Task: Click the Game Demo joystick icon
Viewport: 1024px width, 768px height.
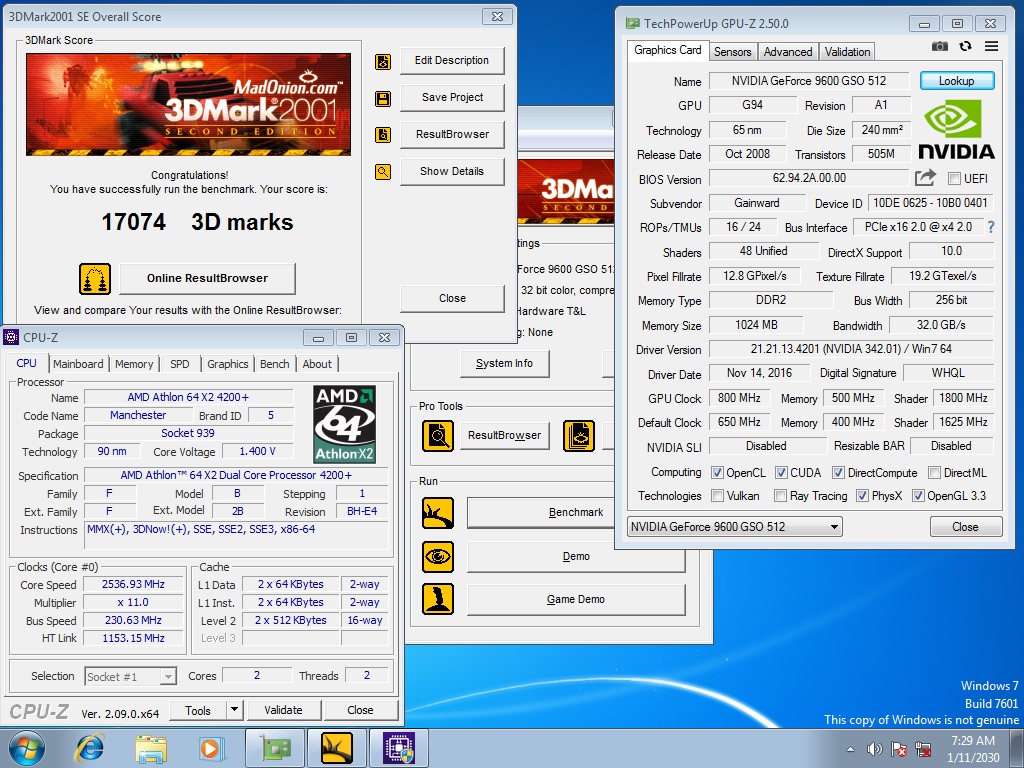Action: click(438, 600)
